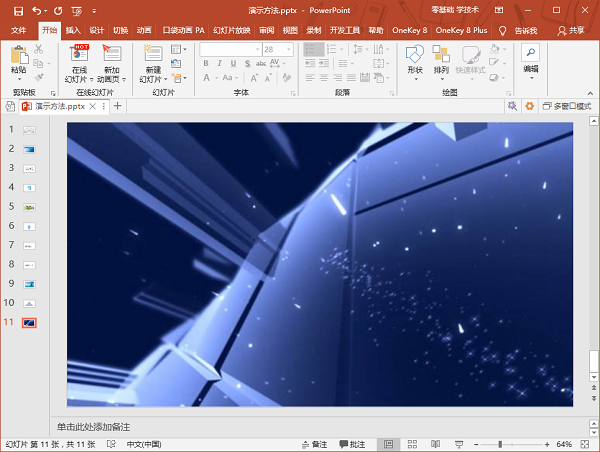Toggle the 批注 comments pane
This screenshot has height=452, width=600.
point(352,444)
